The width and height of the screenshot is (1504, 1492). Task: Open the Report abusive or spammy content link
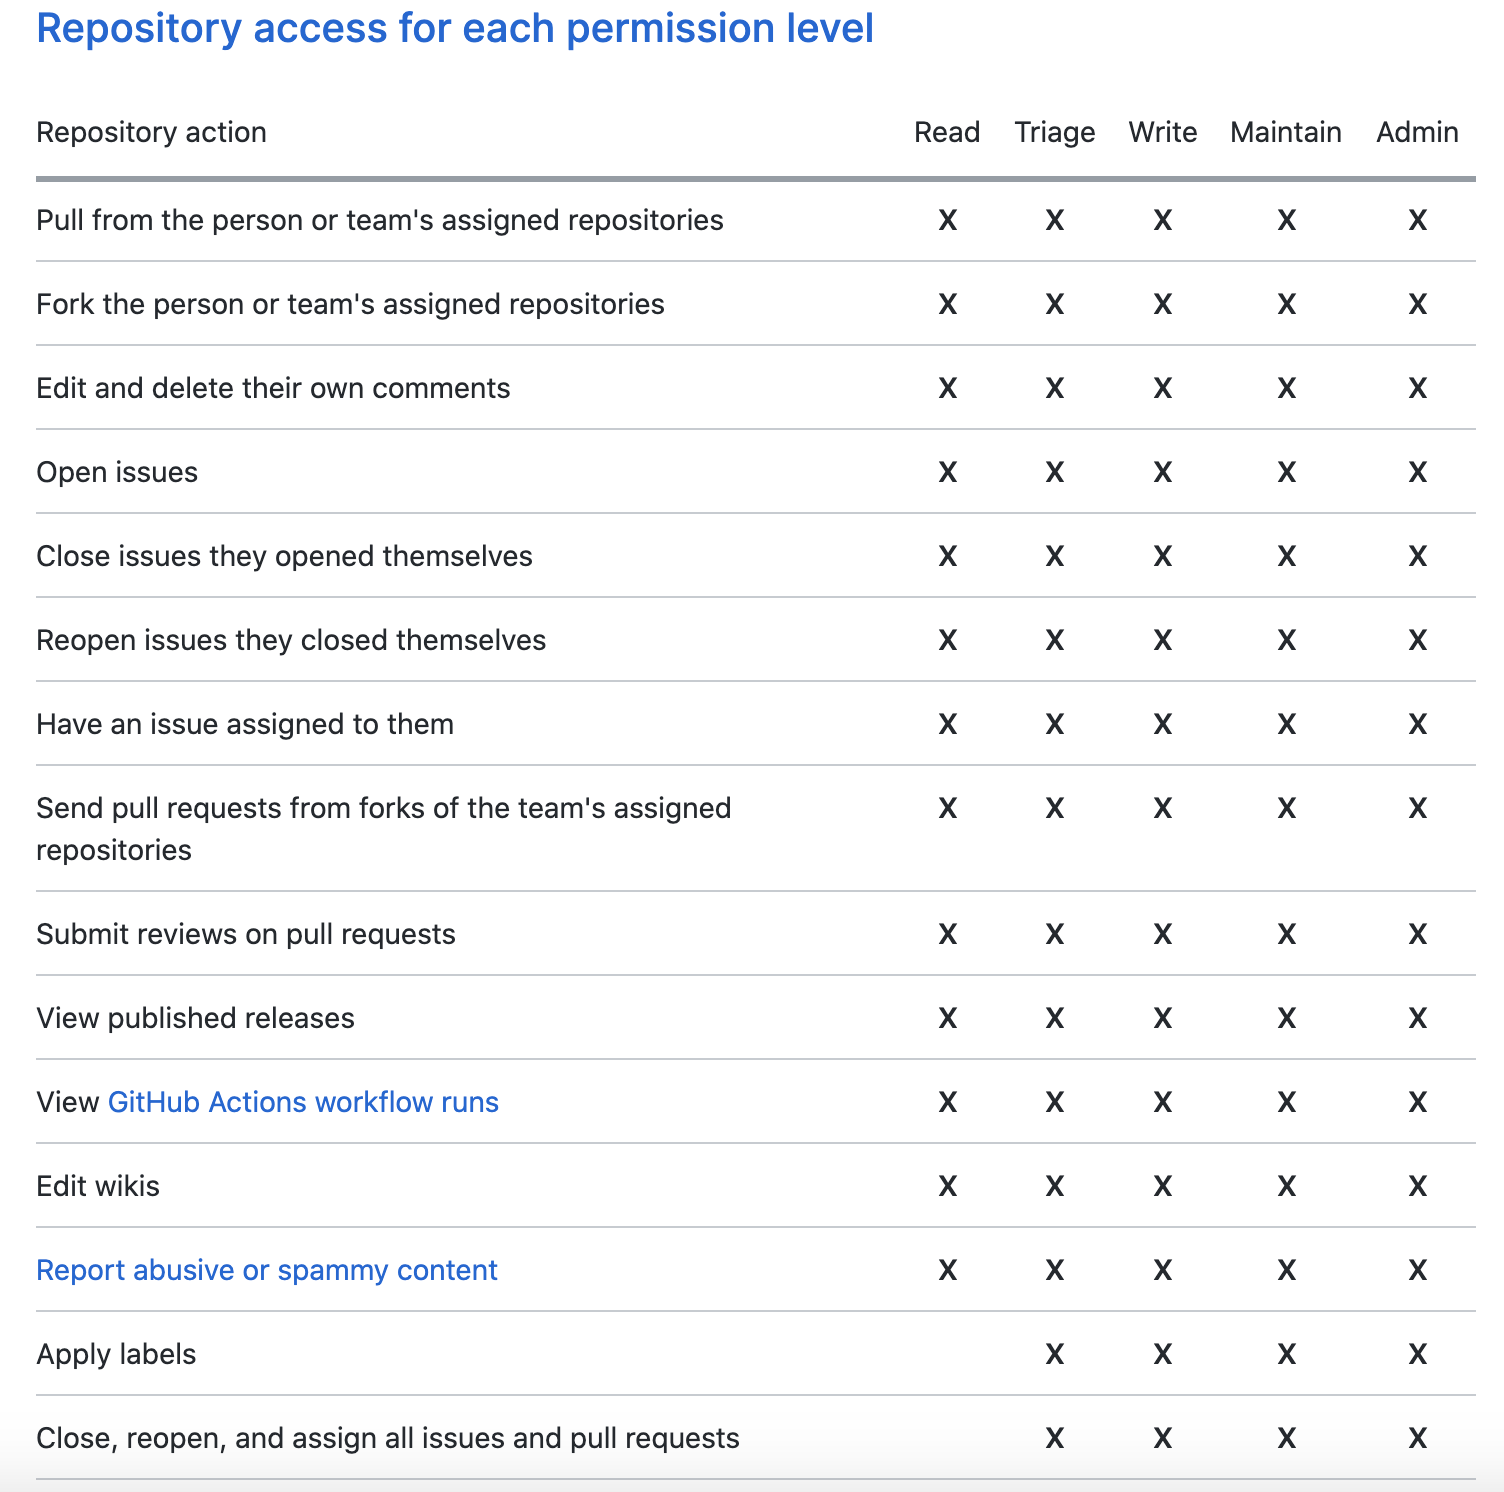[267, 1270]
